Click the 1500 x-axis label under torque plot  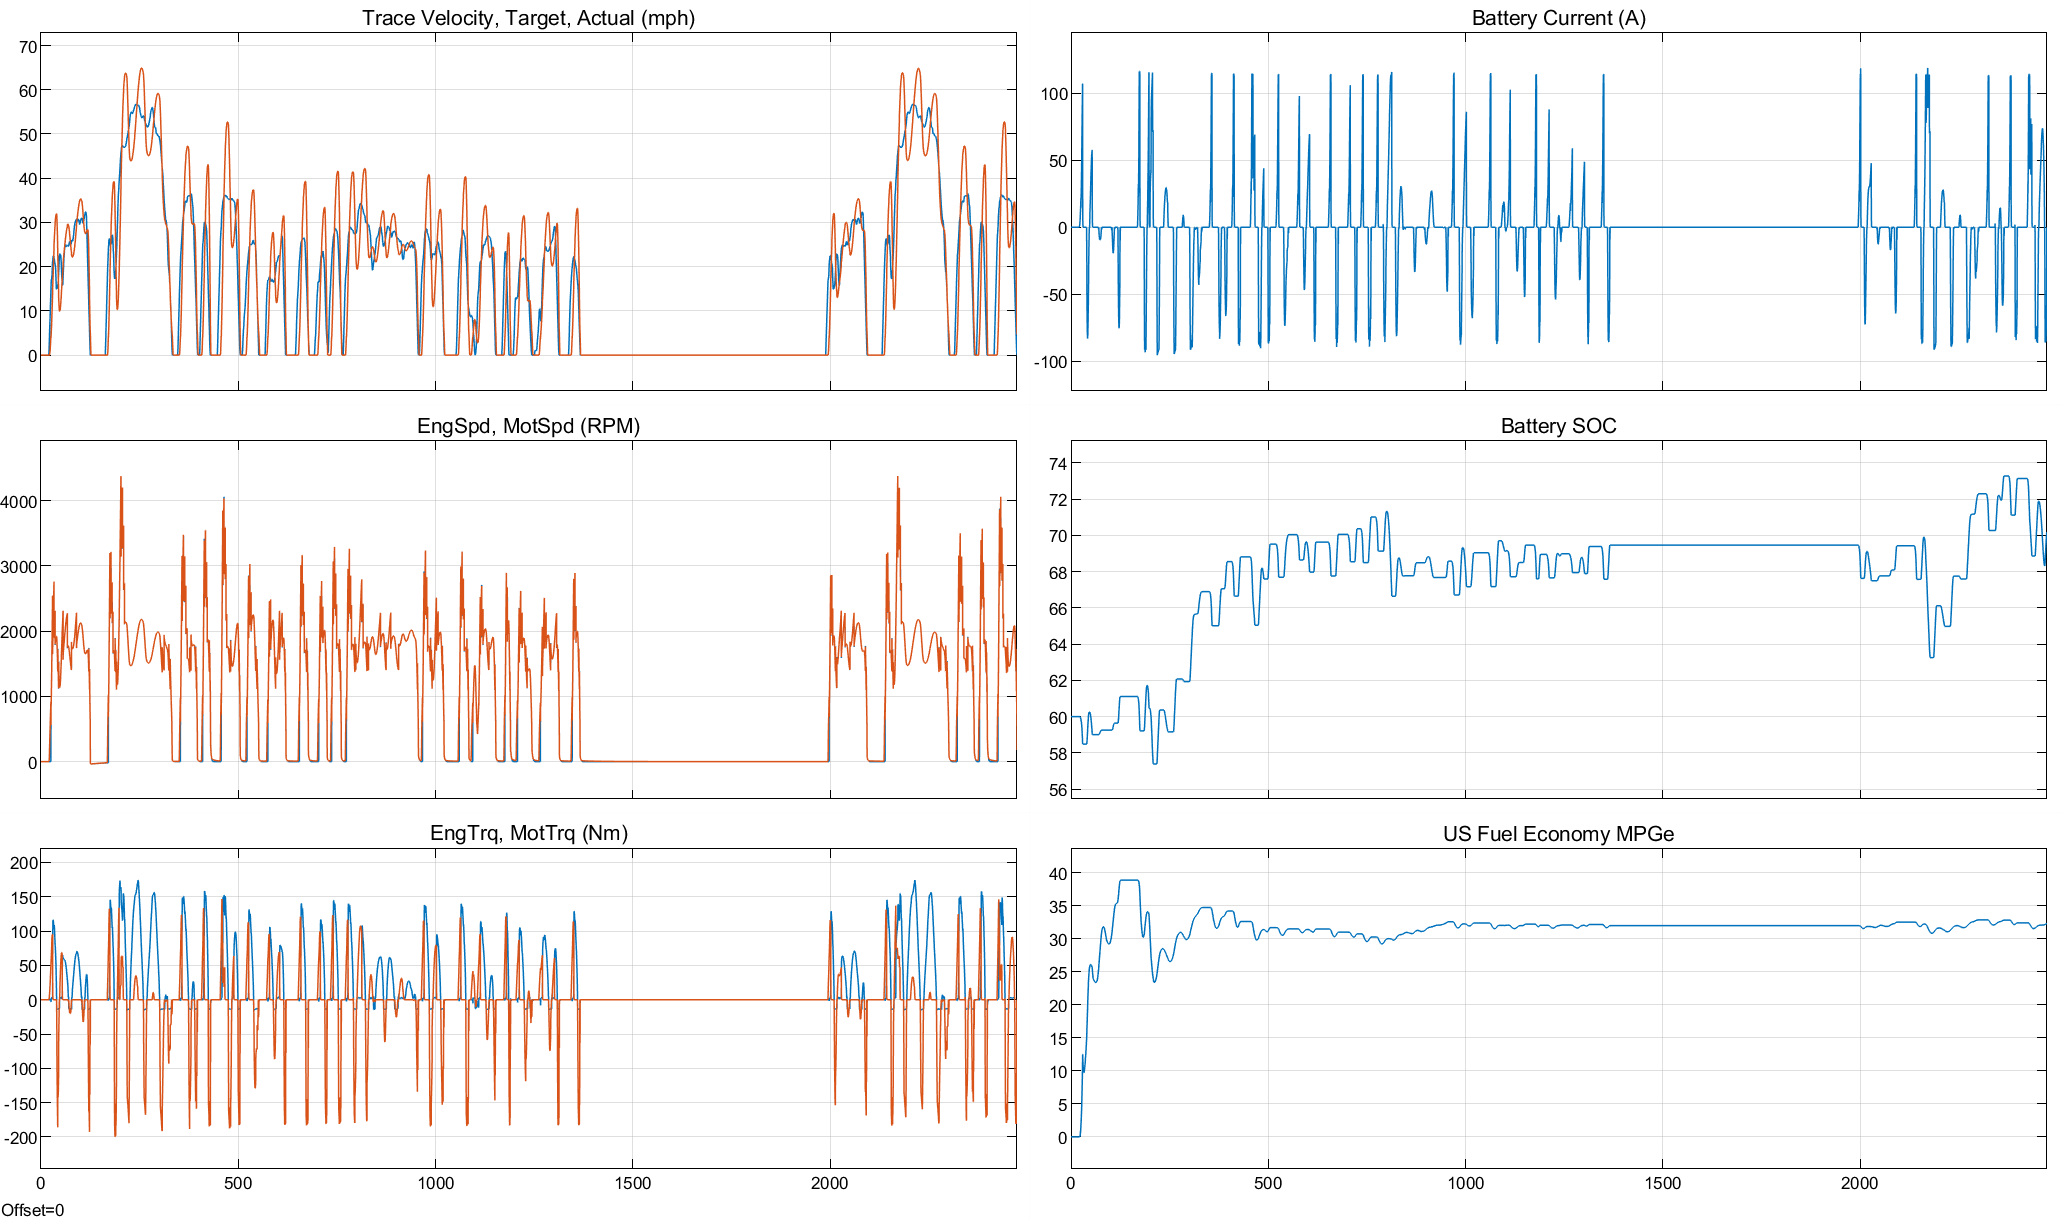tap(632, 1184)
